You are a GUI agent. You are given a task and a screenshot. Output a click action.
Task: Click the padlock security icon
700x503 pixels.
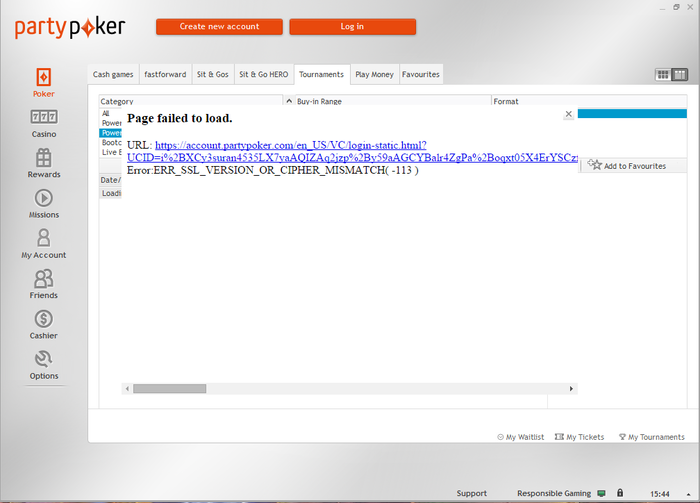pos(620,493)
